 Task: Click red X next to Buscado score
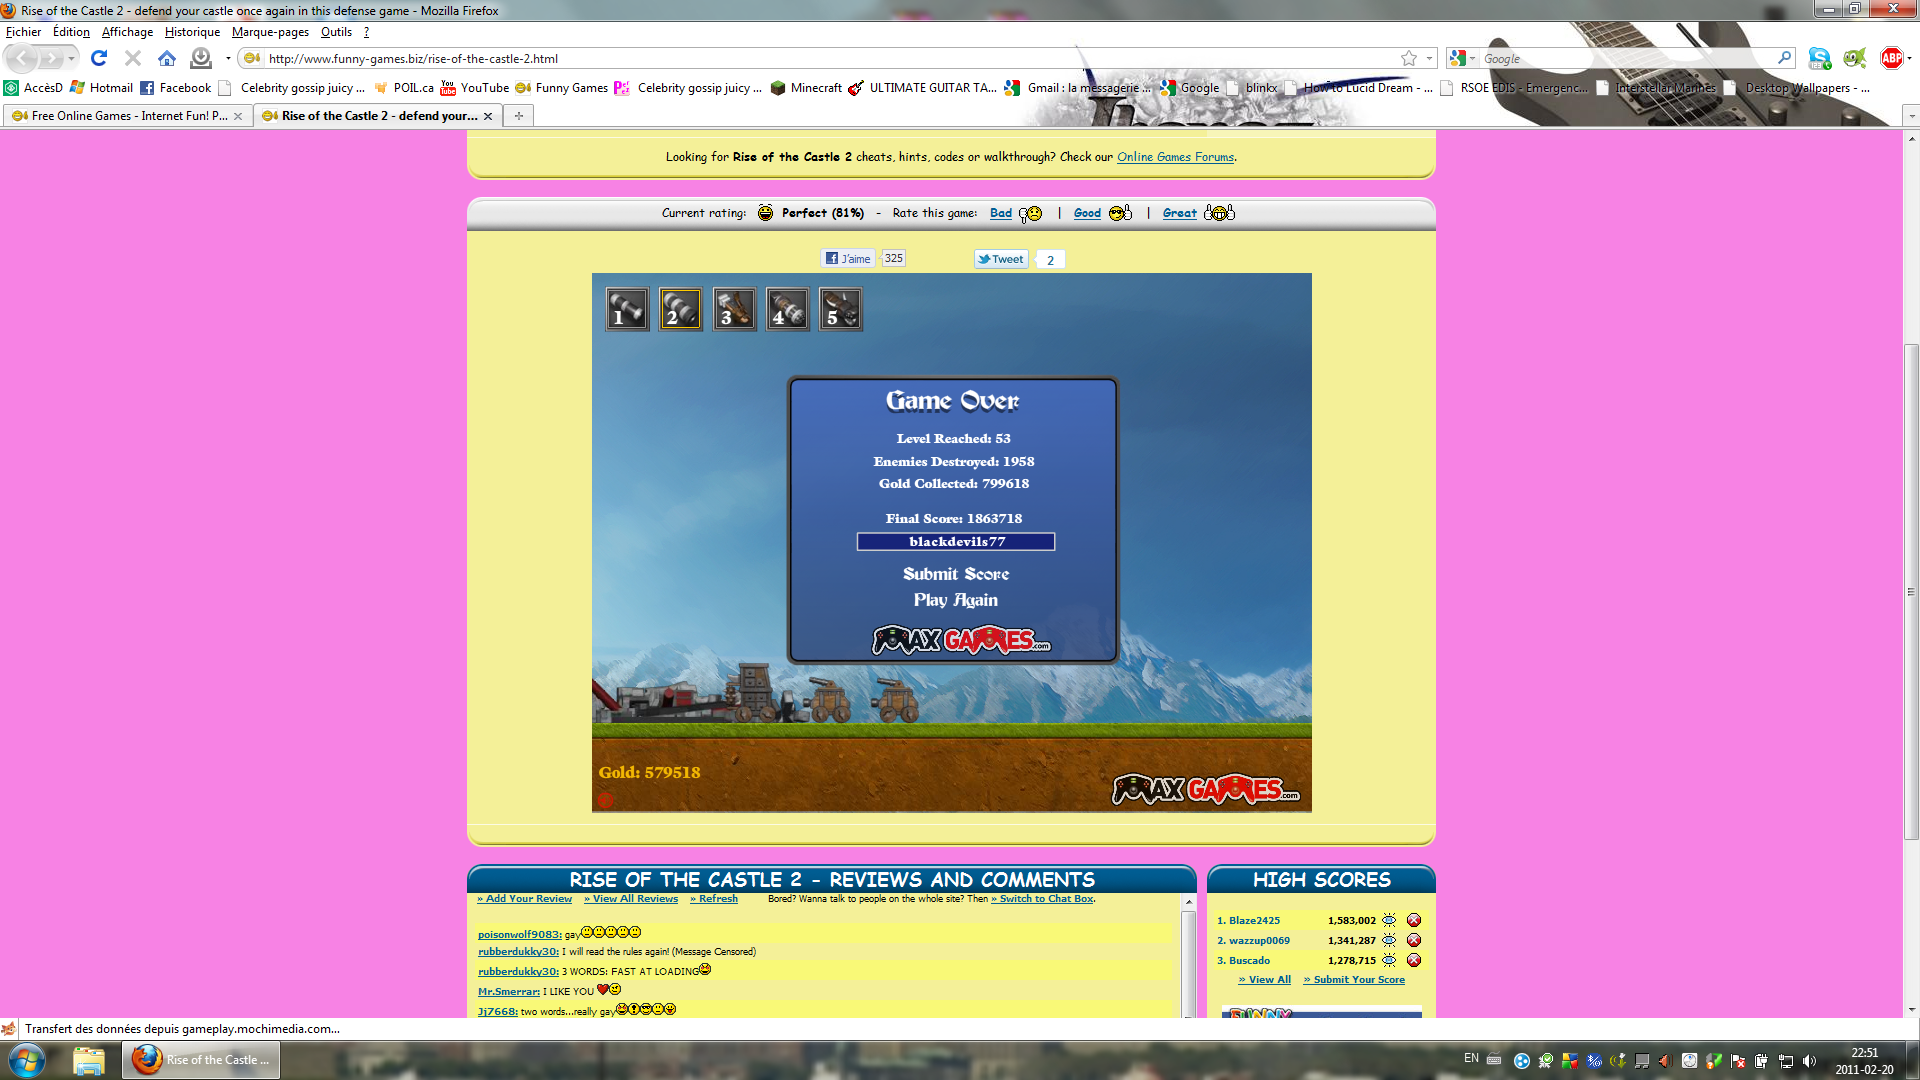point(1414,960)
